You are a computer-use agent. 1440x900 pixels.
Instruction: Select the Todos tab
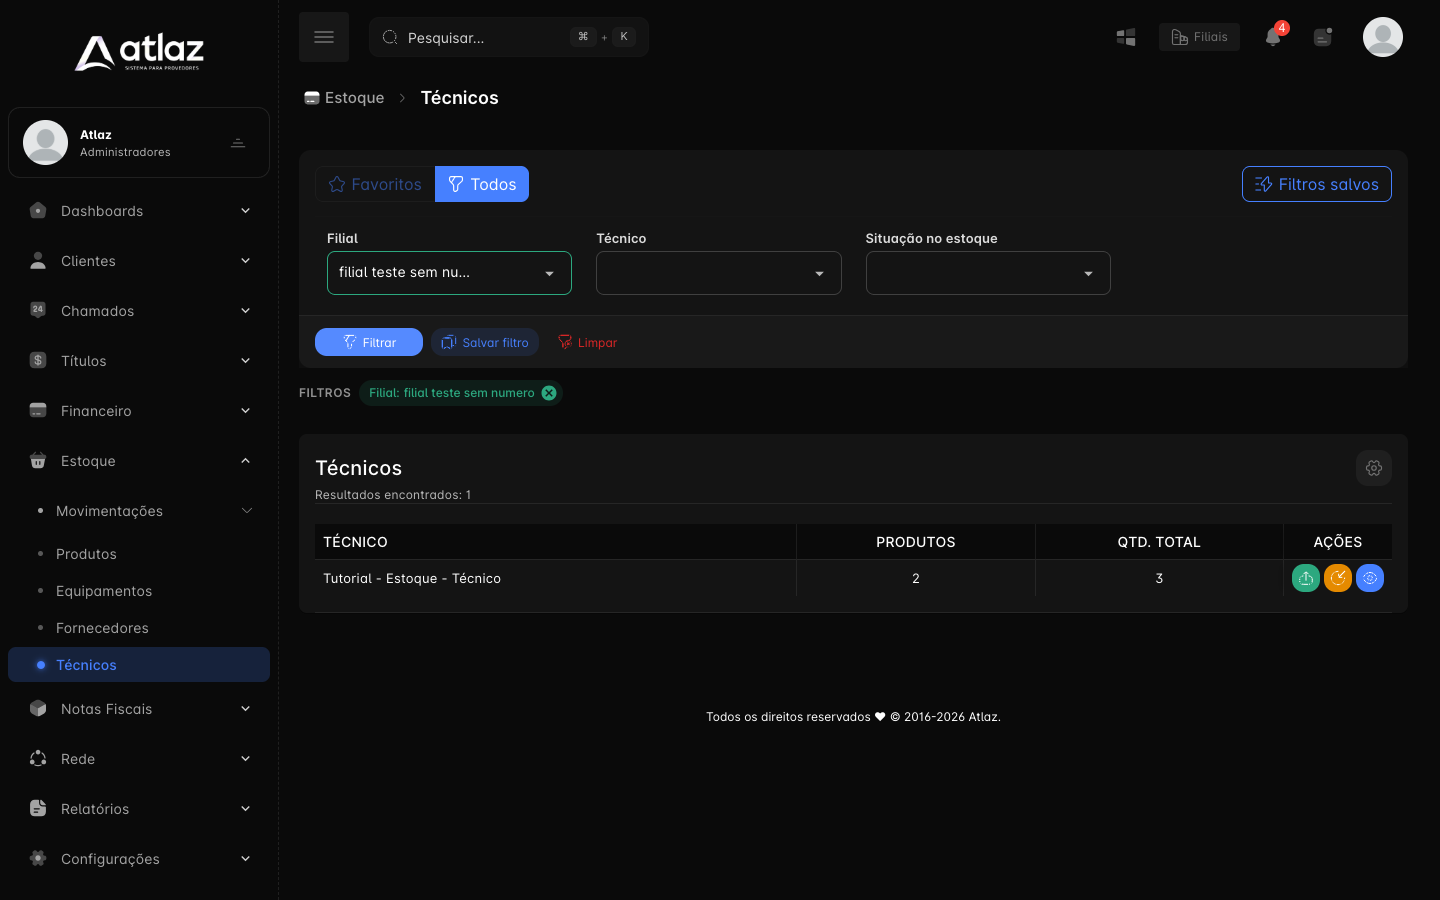[x=482, y=184]
